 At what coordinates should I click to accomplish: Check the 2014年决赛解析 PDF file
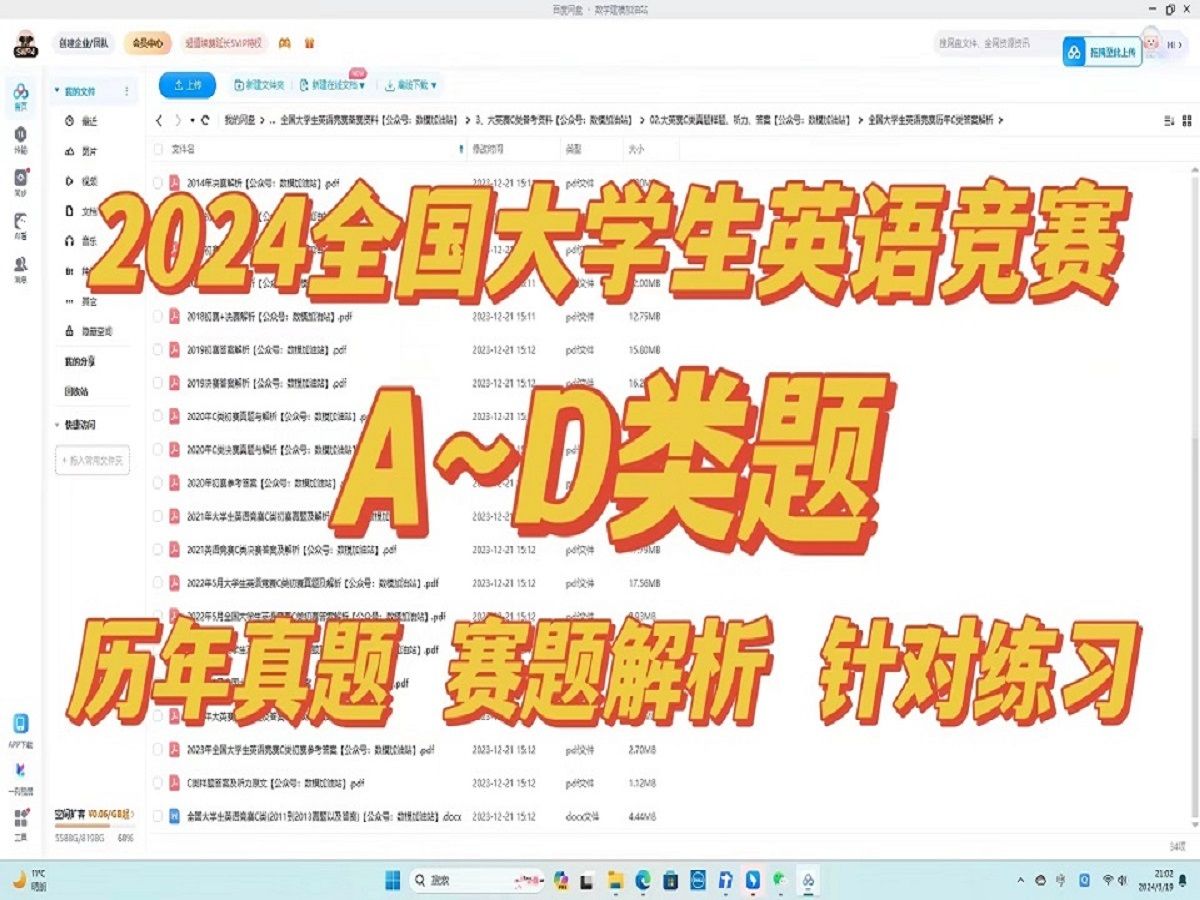tap(157, 183)
